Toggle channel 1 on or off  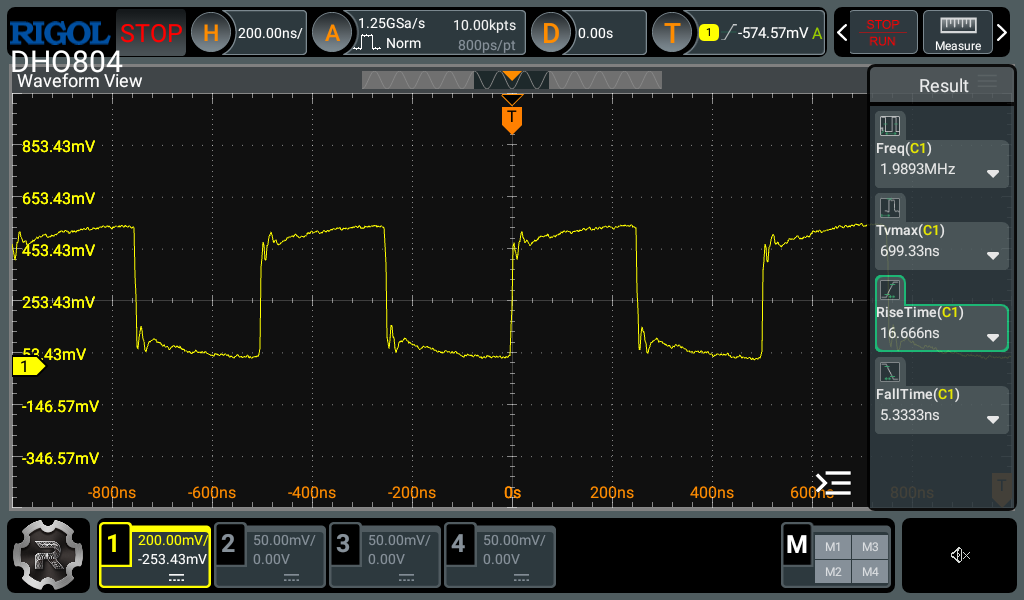pos(155,555)
